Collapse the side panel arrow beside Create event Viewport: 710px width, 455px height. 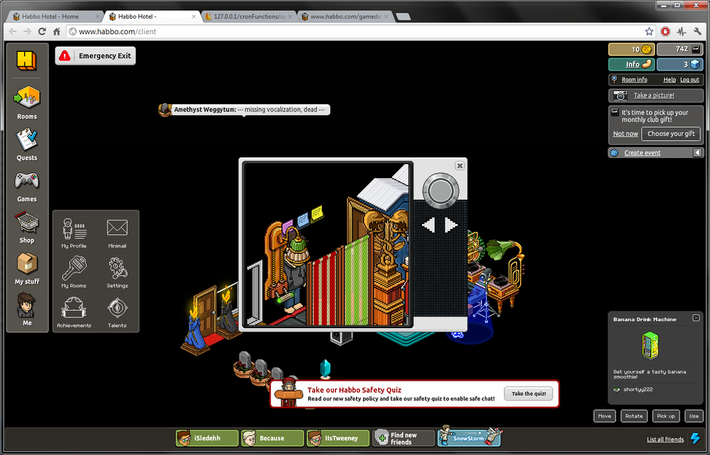tap(697, 153)
